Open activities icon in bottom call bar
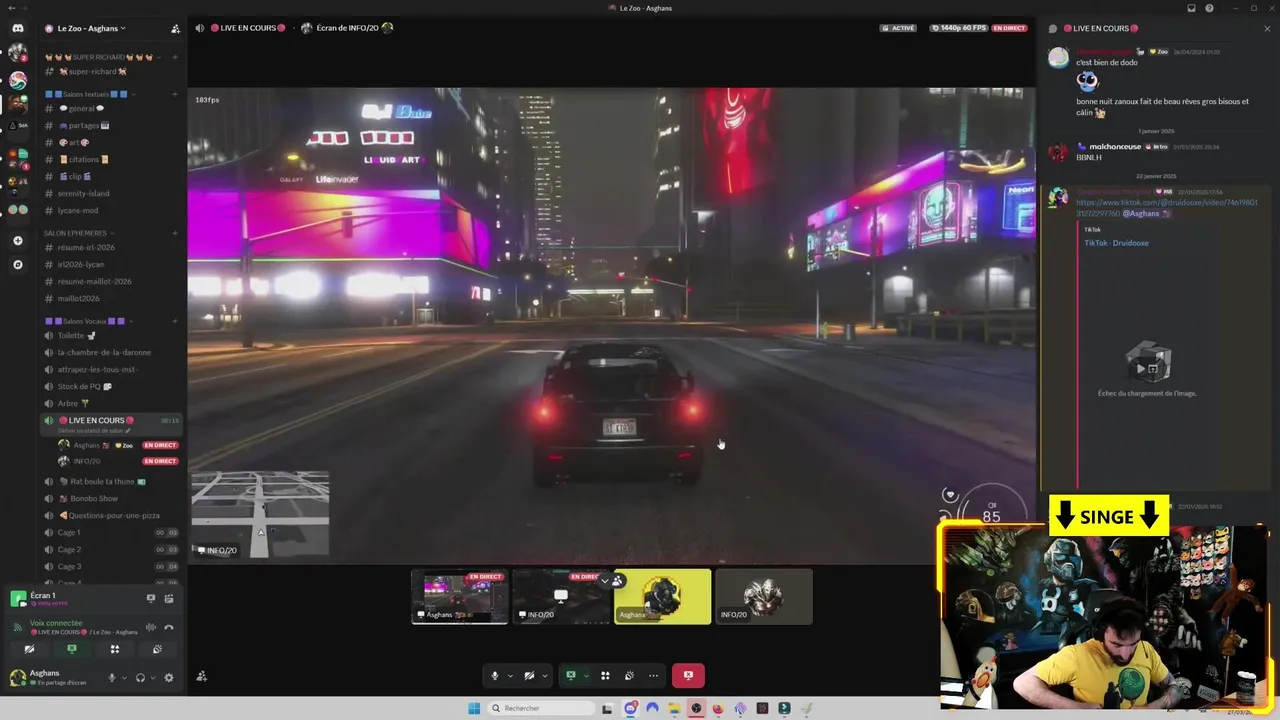The image size is (1280, 720). coord(605,676)
